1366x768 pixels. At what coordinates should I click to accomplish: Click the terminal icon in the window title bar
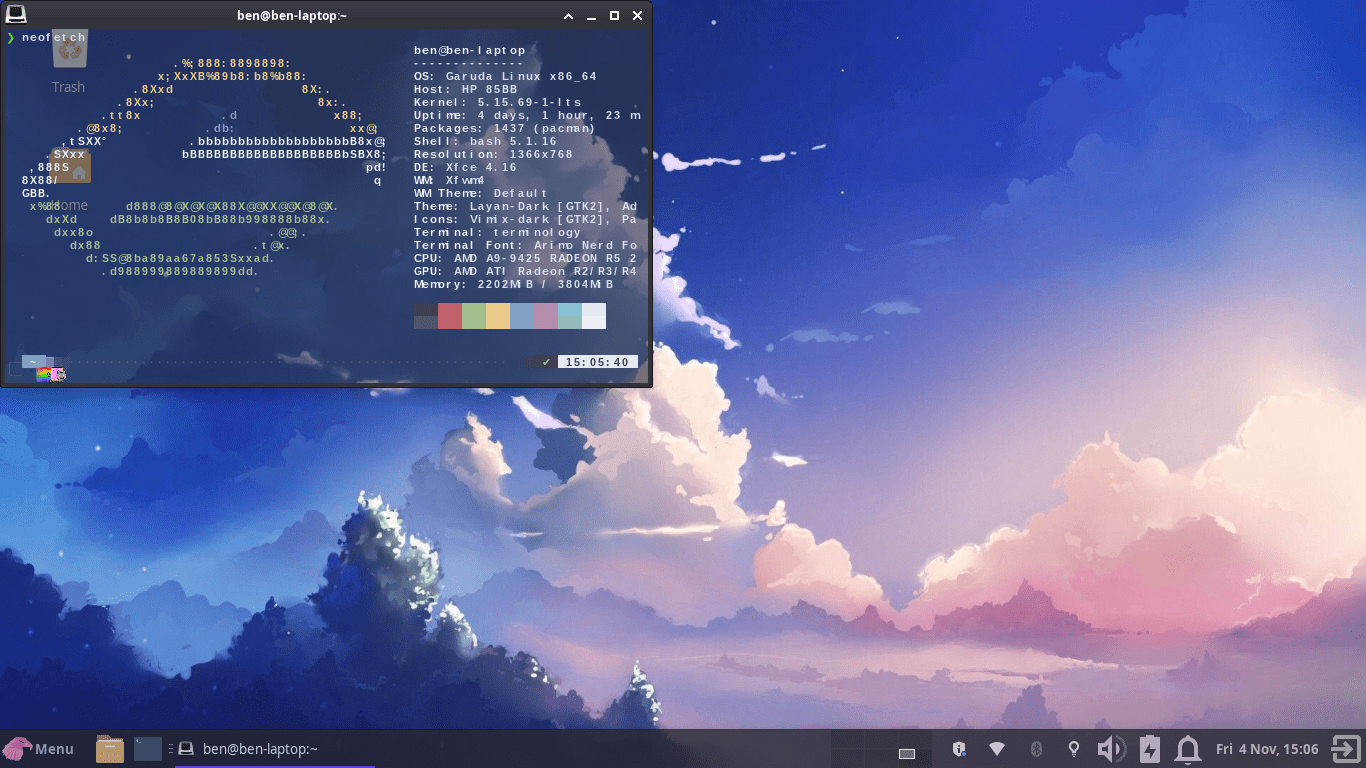tap(16, 15)
